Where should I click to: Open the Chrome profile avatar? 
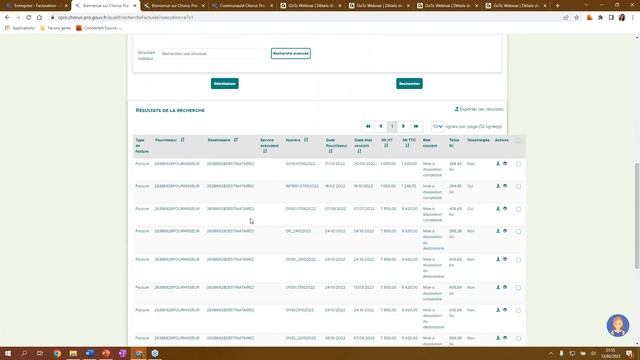pos(622,18)
